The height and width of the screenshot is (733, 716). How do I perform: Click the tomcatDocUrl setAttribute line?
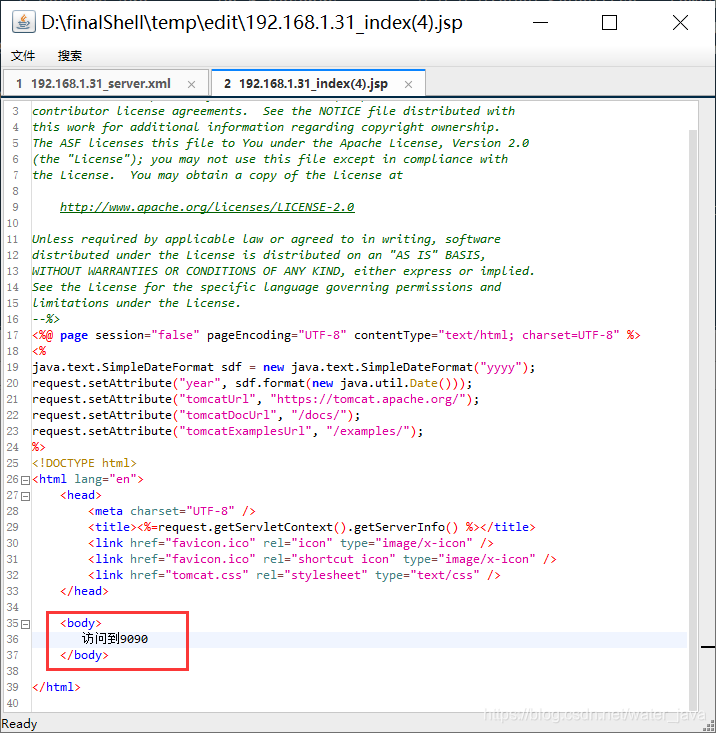196,415
